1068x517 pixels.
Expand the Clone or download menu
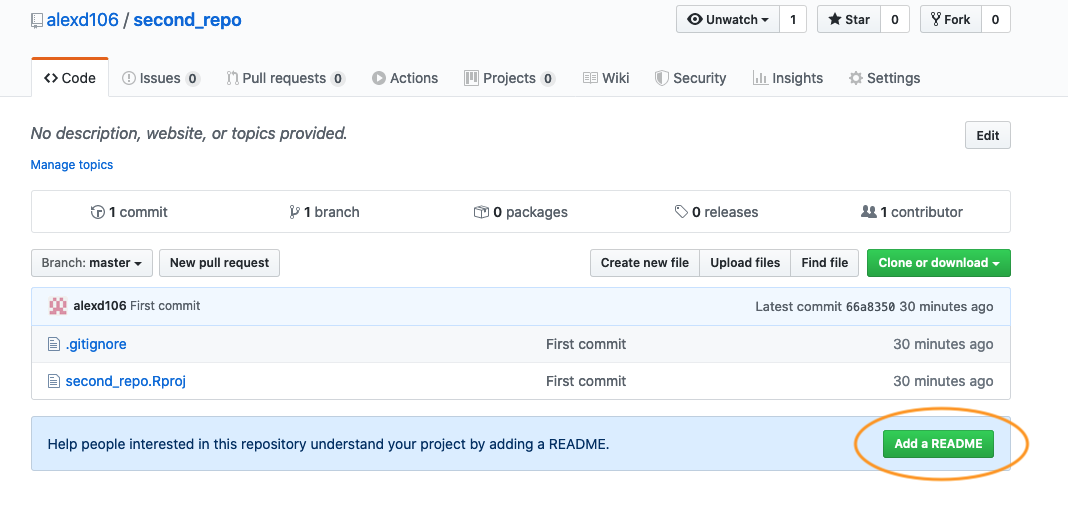coord(938,263)
